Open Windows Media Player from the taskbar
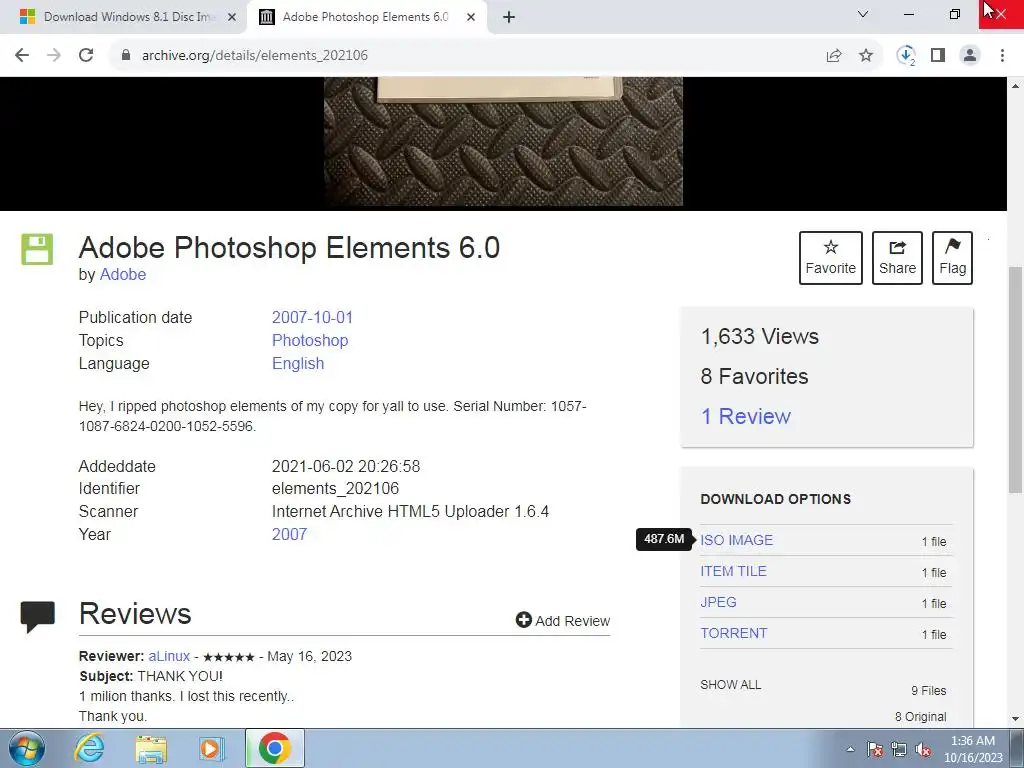 click(210, 748)
